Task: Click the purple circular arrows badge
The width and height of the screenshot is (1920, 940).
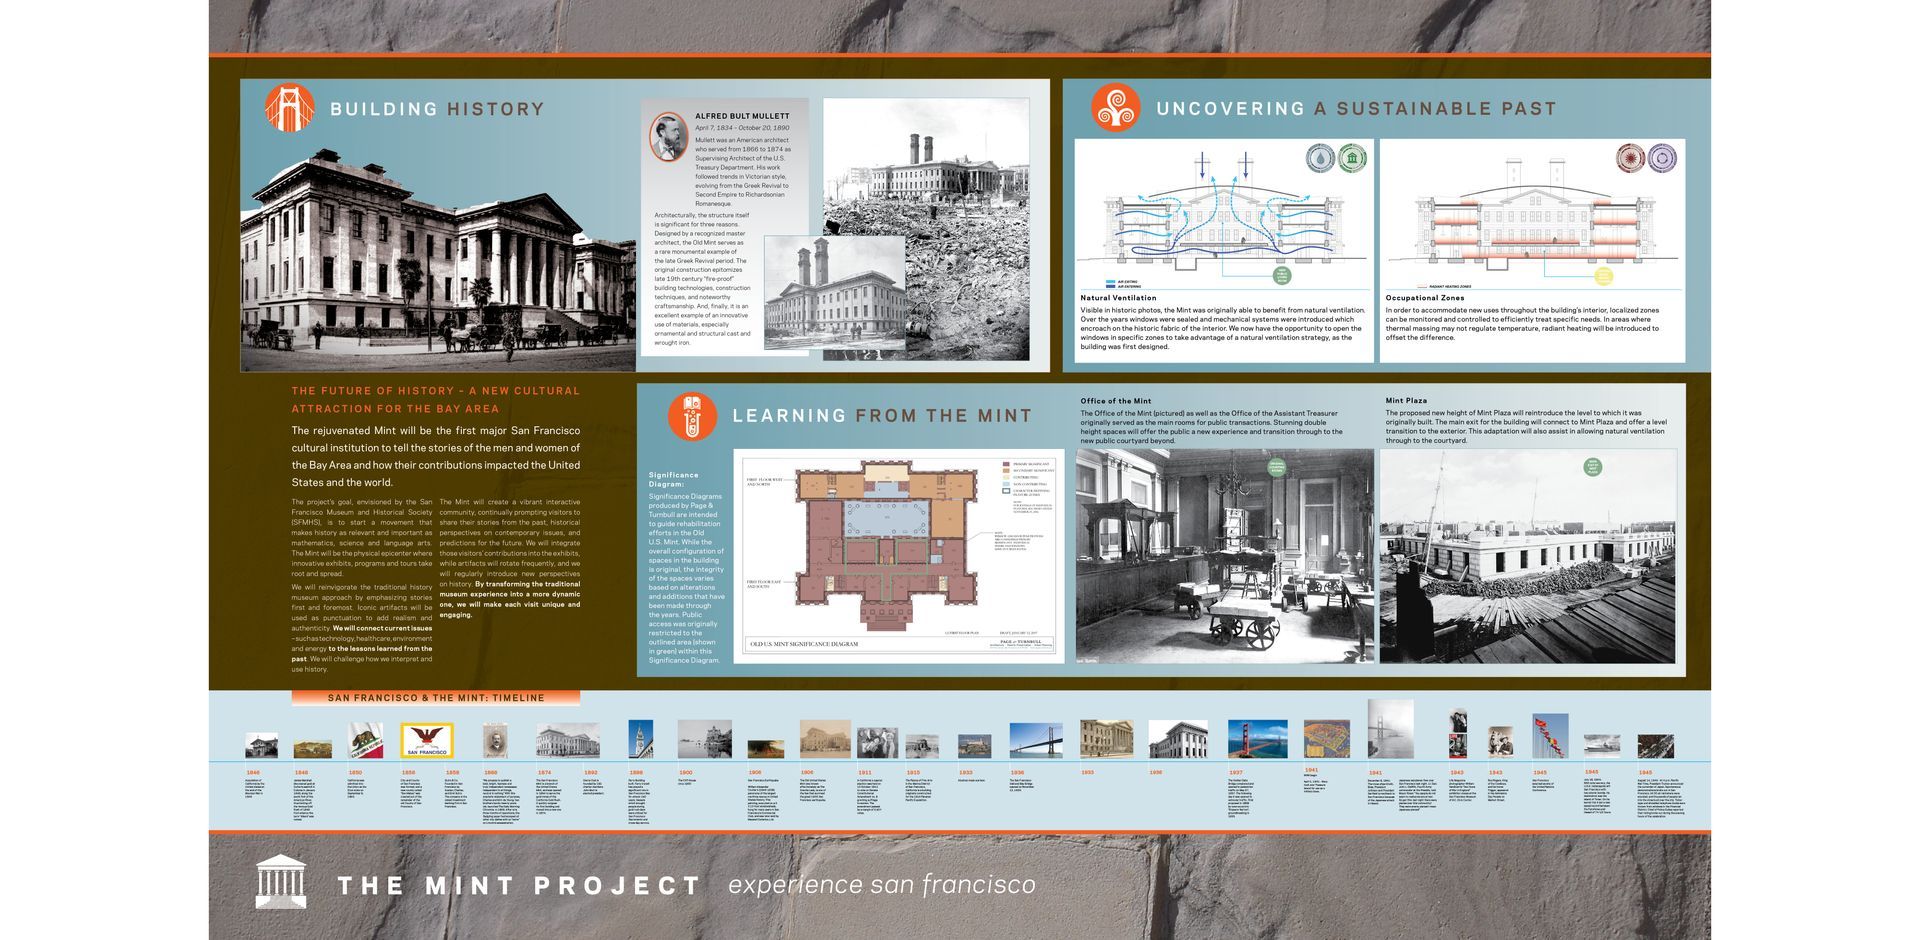Action: [x=1662, y=158]
